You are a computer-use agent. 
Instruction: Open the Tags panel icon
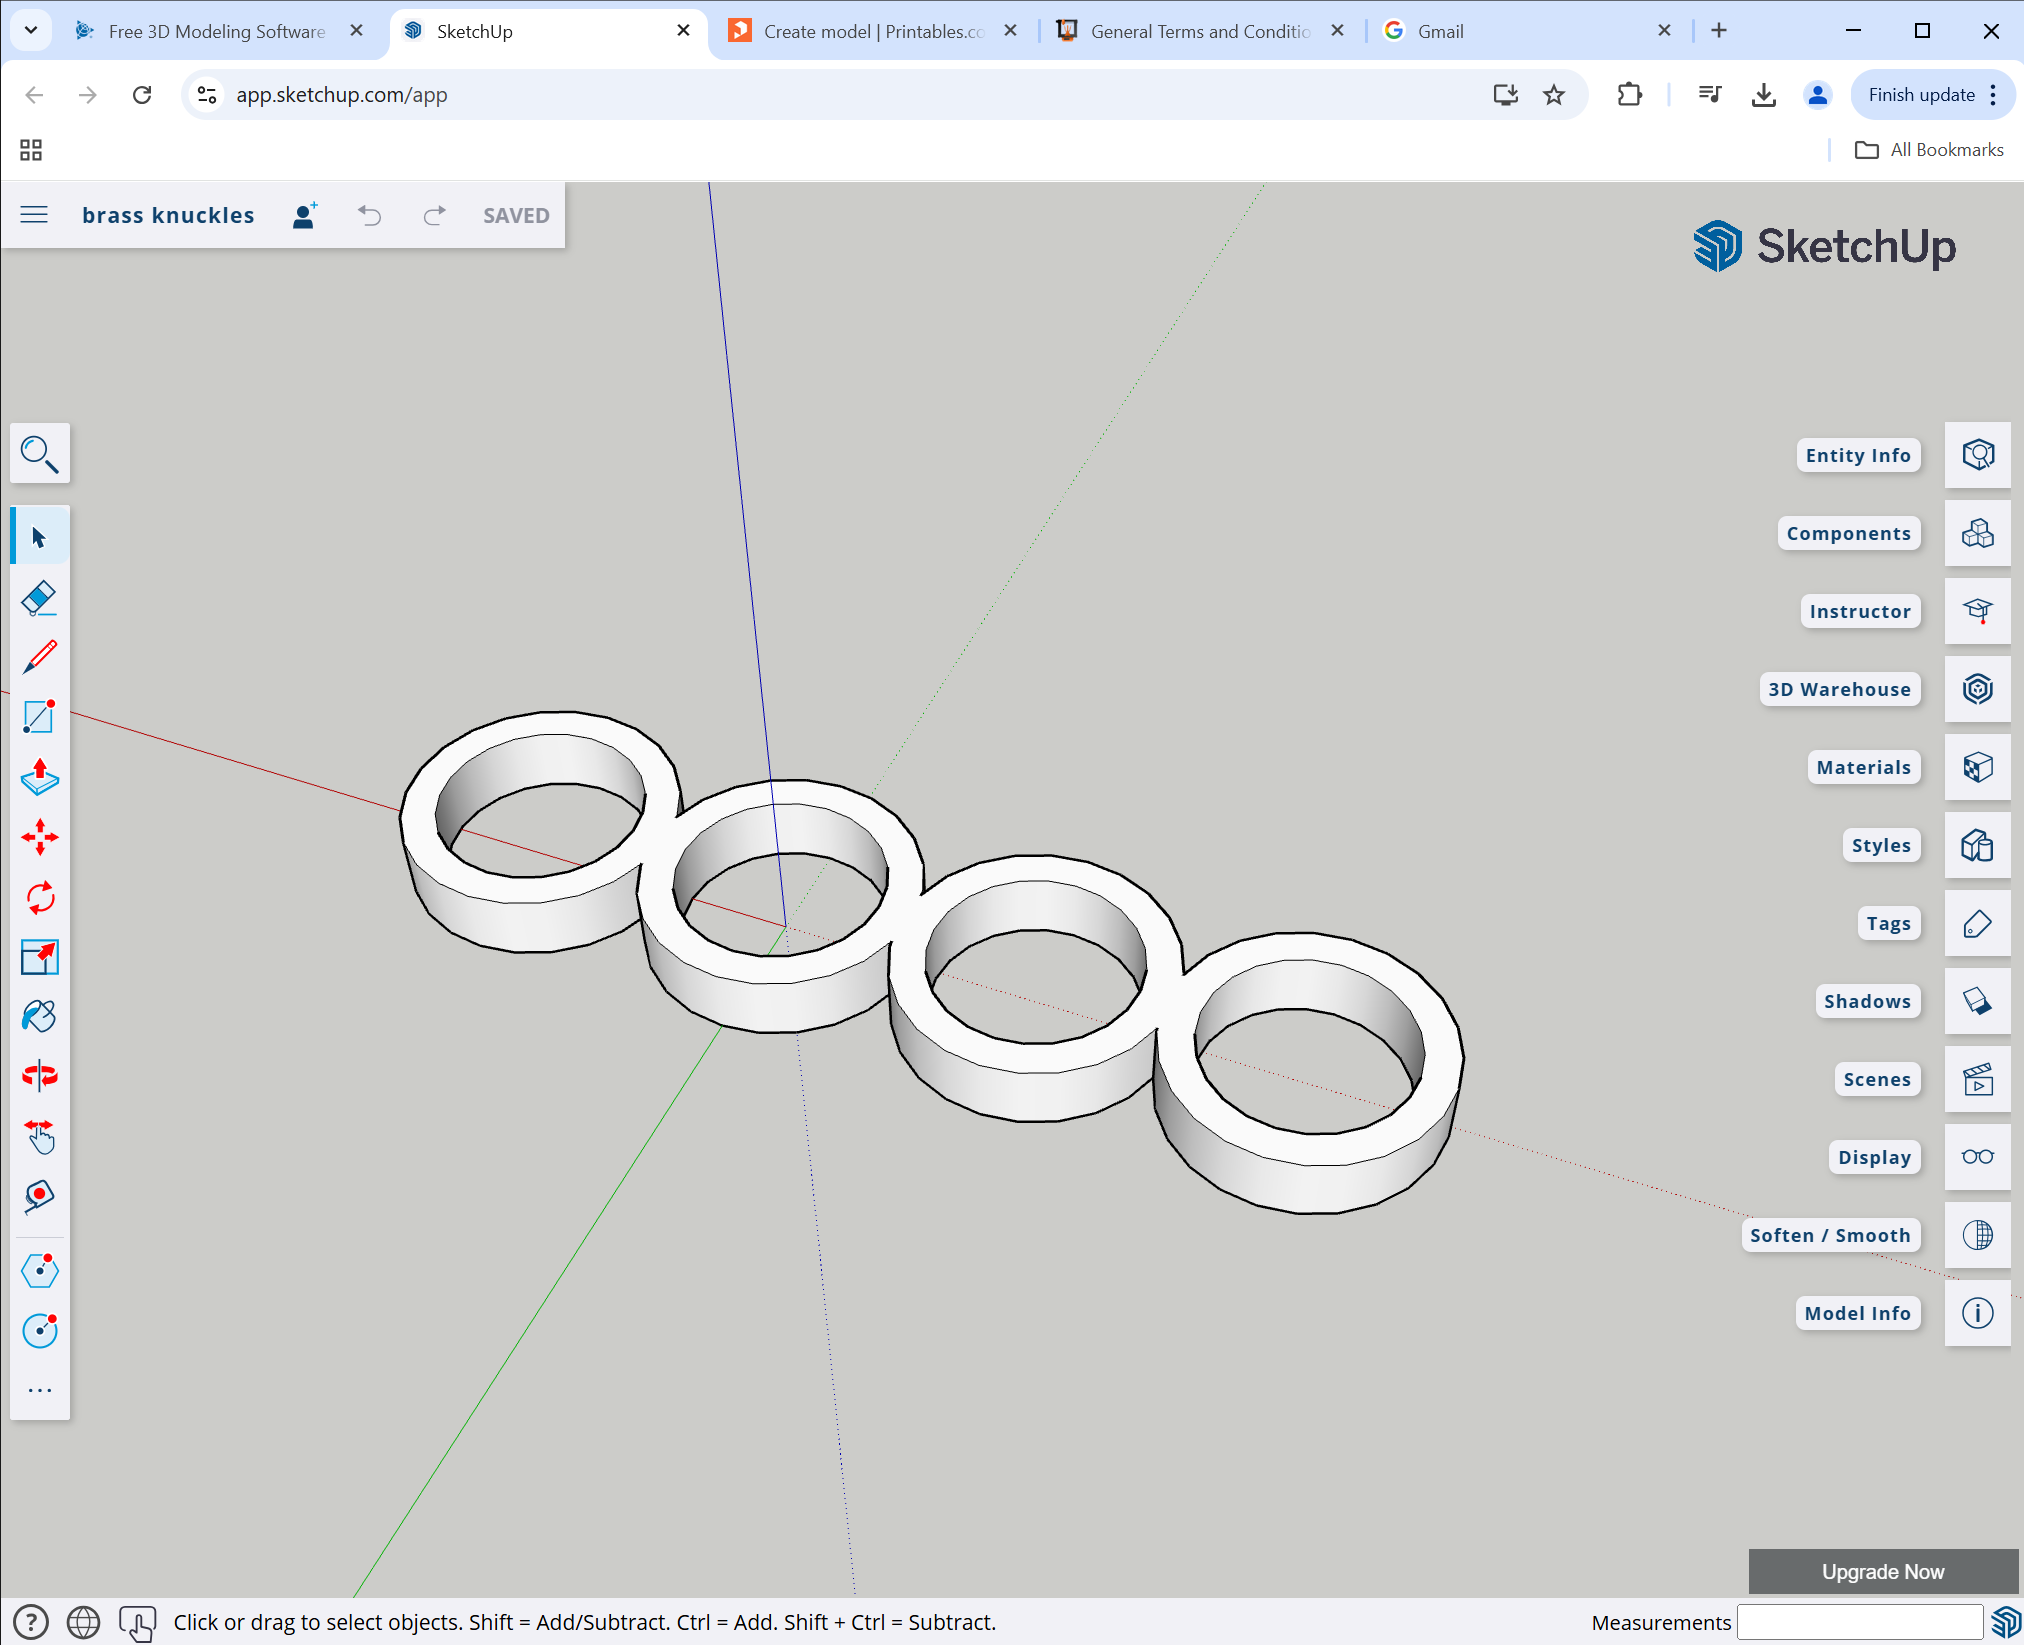coord(1977,923)
